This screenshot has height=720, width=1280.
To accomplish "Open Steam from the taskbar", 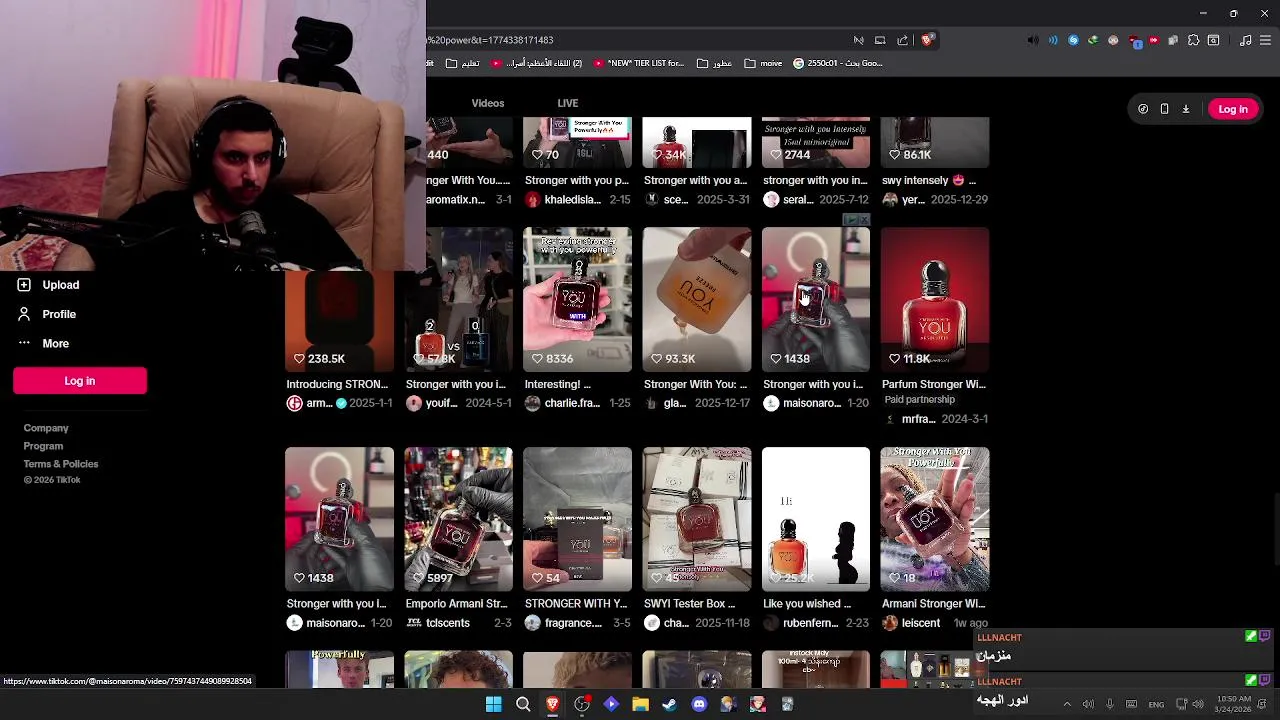I will point(669,705).
